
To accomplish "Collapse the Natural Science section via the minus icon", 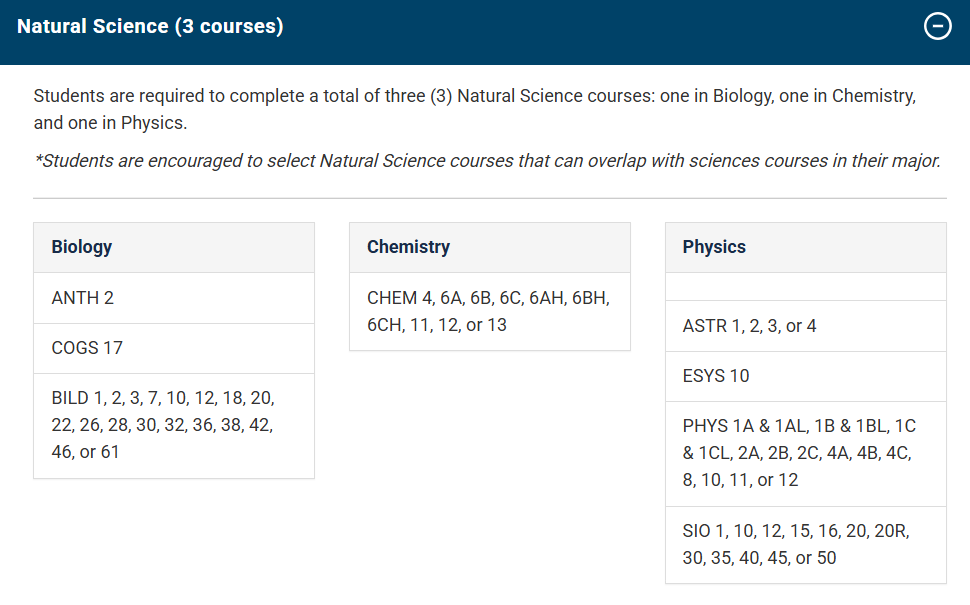I will coord(937,27).
